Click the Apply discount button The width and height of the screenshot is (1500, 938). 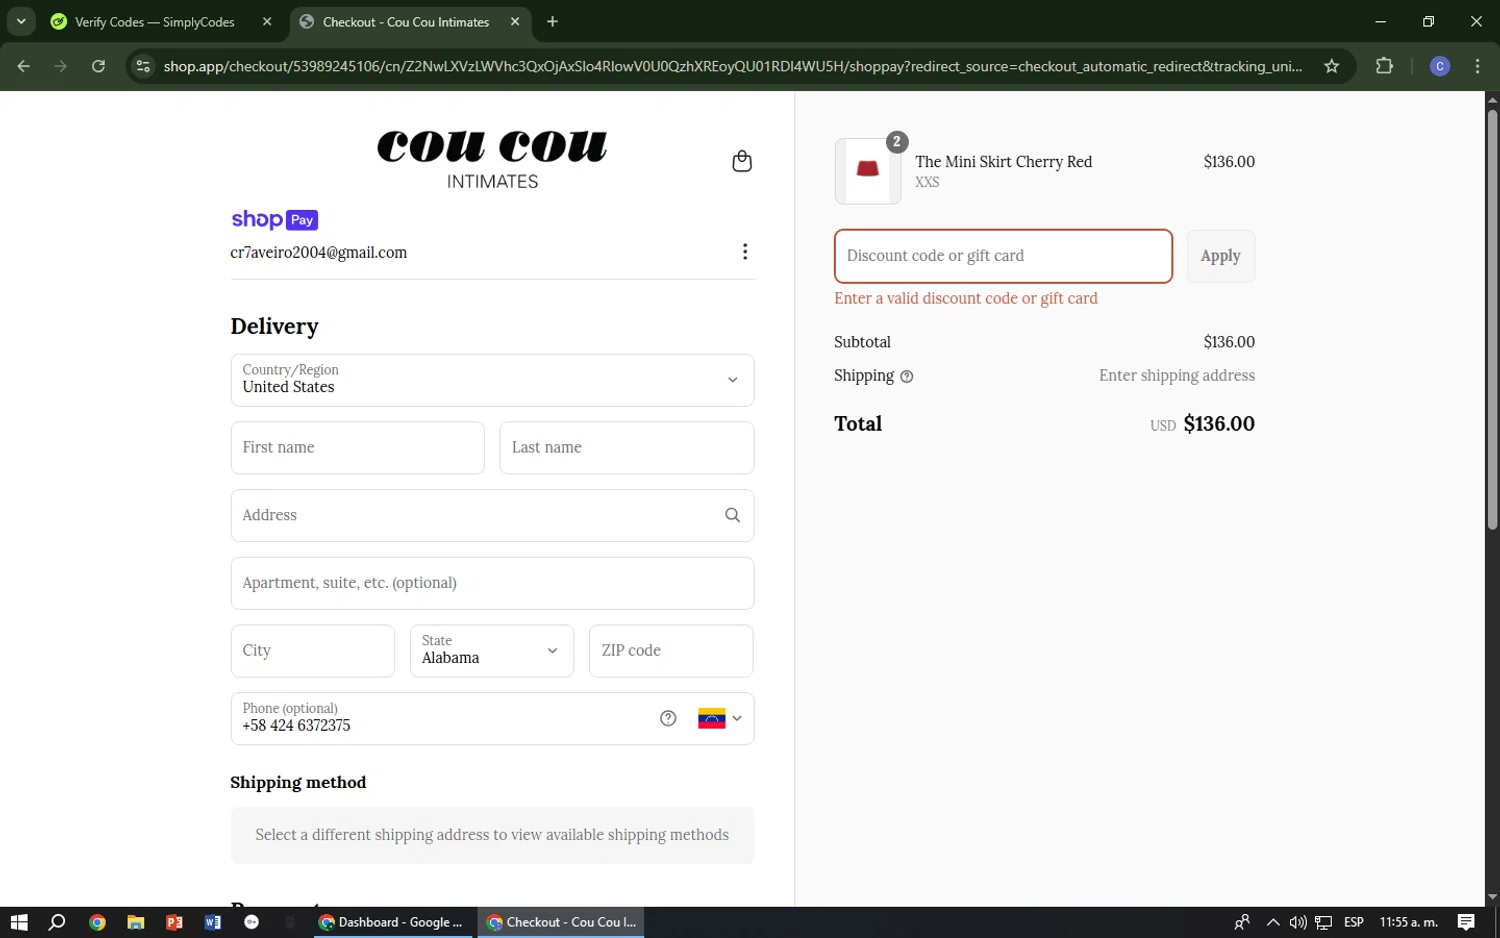1220,256
